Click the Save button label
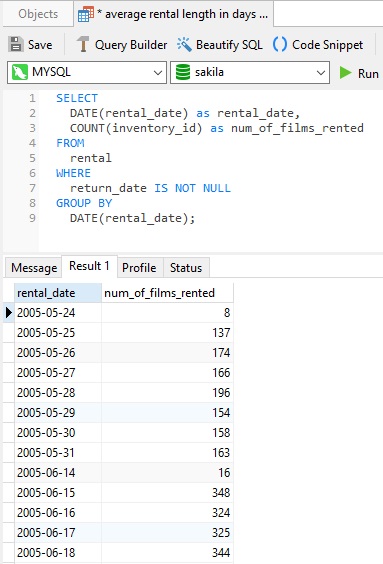This screenshot has height=564, width=383. (40, 45)
